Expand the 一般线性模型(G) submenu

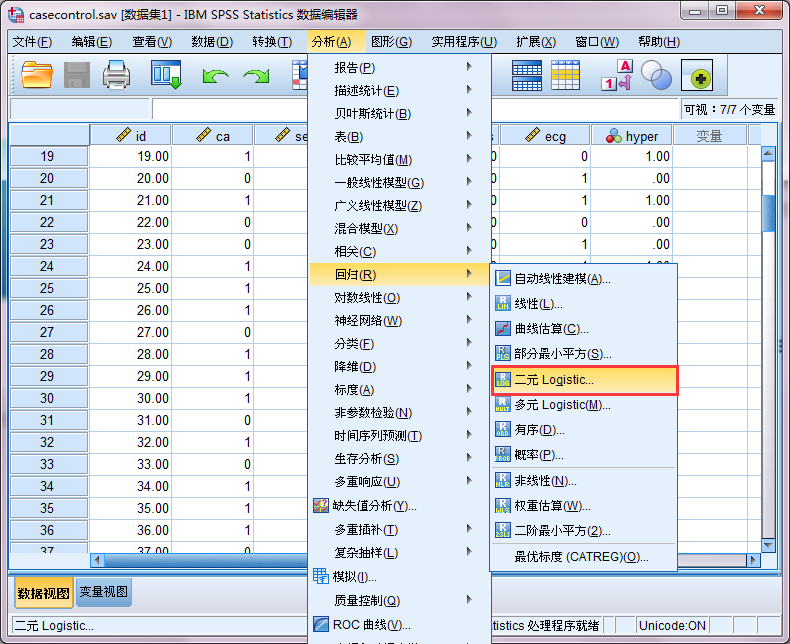pyautogui.click(x=400, y=182)
